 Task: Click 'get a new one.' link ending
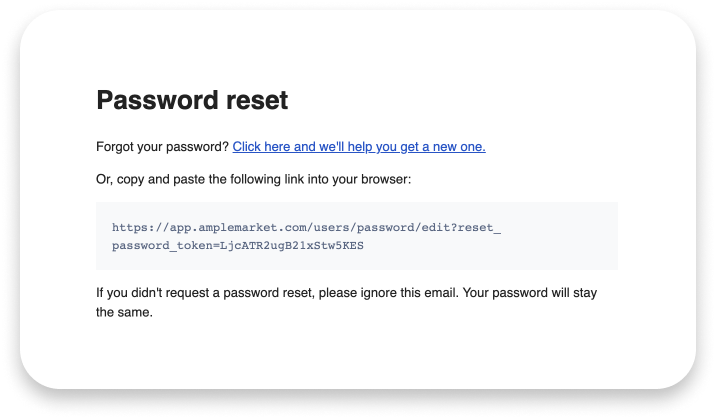coord(443,147)
